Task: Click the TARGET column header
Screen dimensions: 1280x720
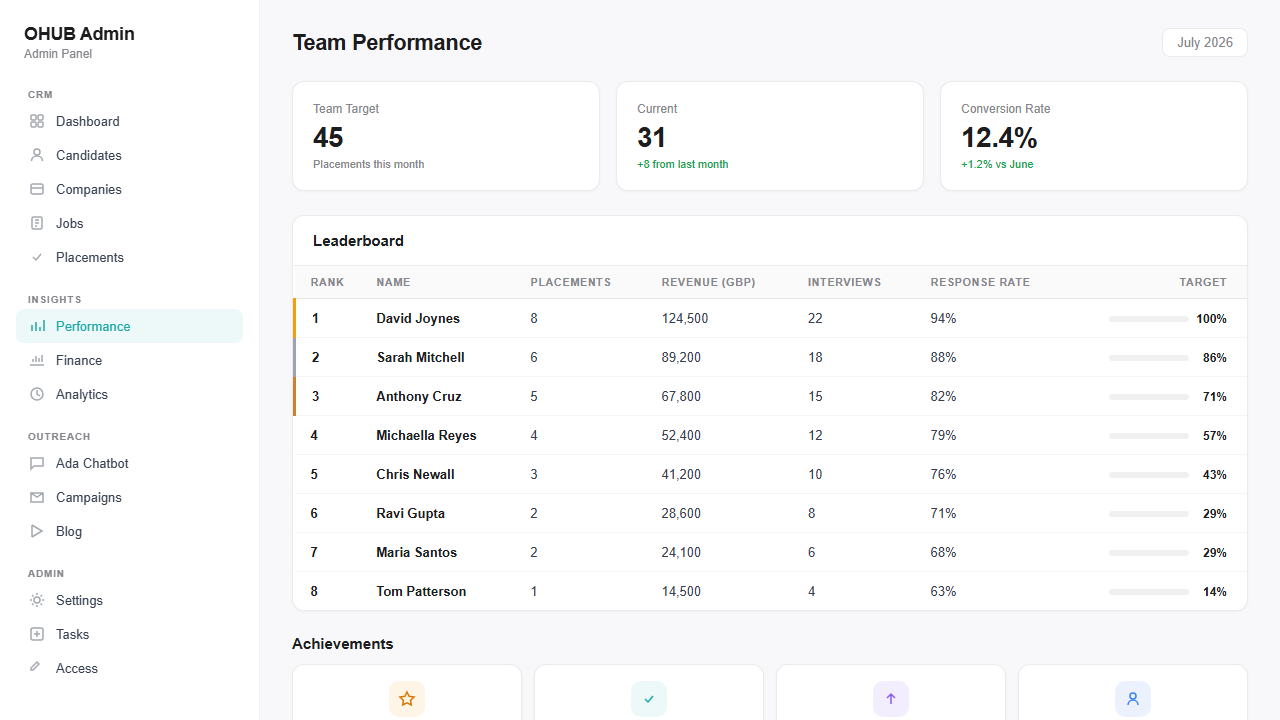Action: click(x=1203, y=282)
